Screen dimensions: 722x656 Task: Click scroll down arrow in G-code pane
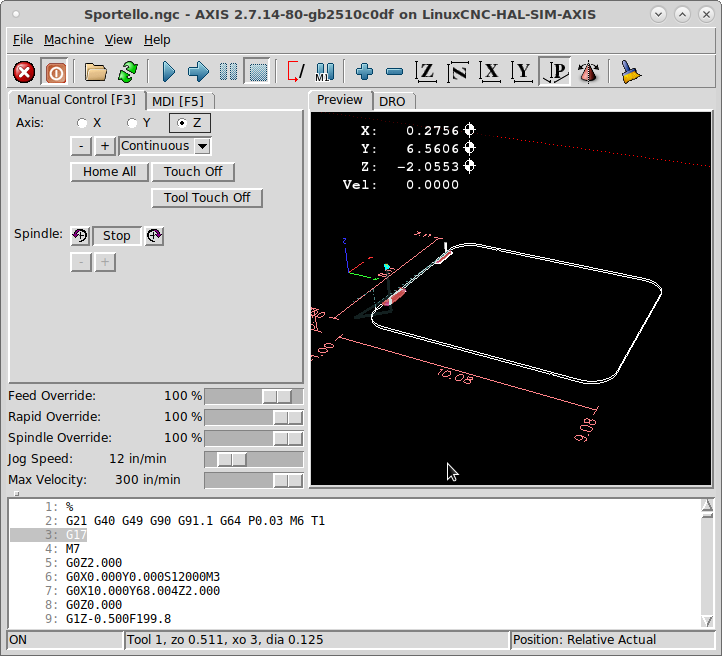pos(707,621)
